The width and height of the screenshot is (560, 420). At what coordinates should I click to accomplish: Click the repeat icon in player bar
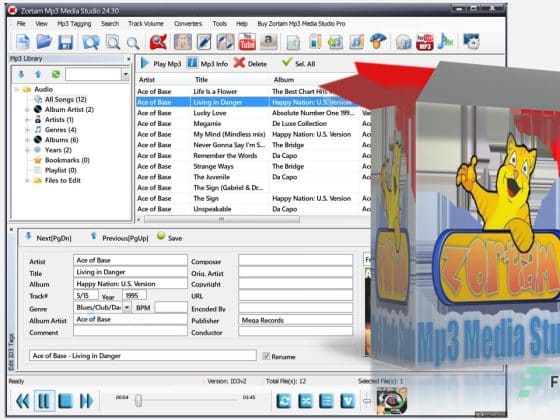coord(284,401)
